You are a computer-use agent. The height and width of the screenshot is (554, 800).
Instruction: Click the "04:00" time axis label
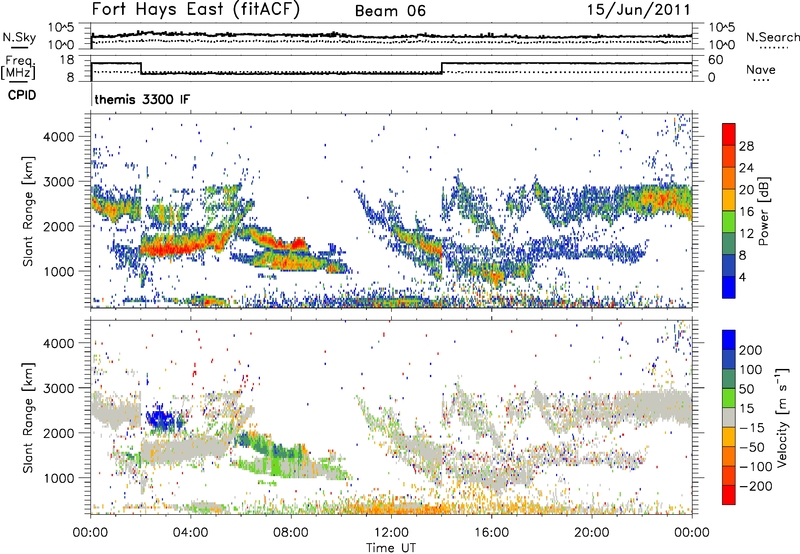tap(190, 533)
